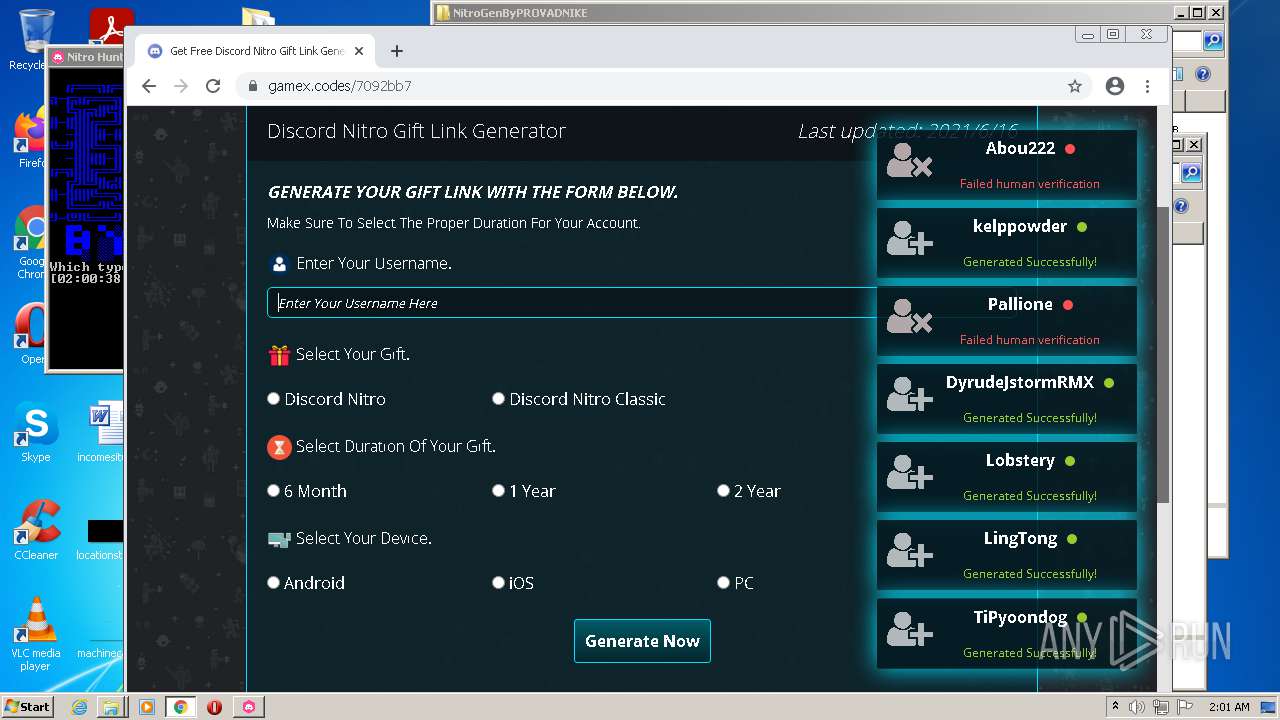
Task: Click the hourglass icon beside Select Duration
Action: tap(279, 447)
